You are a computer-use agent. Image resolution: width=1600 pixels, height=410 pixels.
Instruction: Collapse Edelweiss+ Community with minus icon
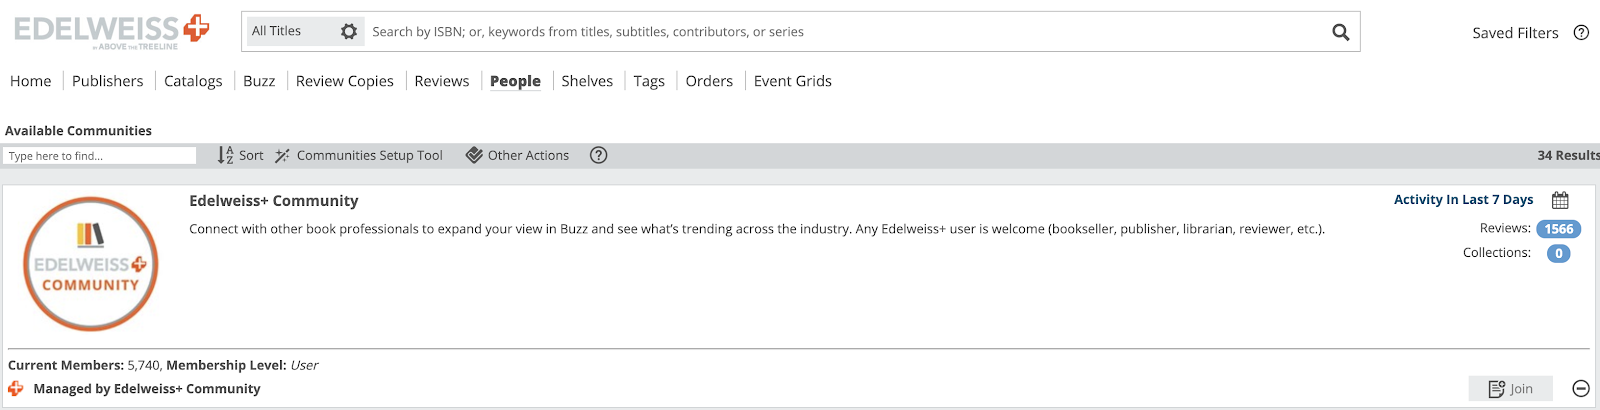[x=1581, y=388]
